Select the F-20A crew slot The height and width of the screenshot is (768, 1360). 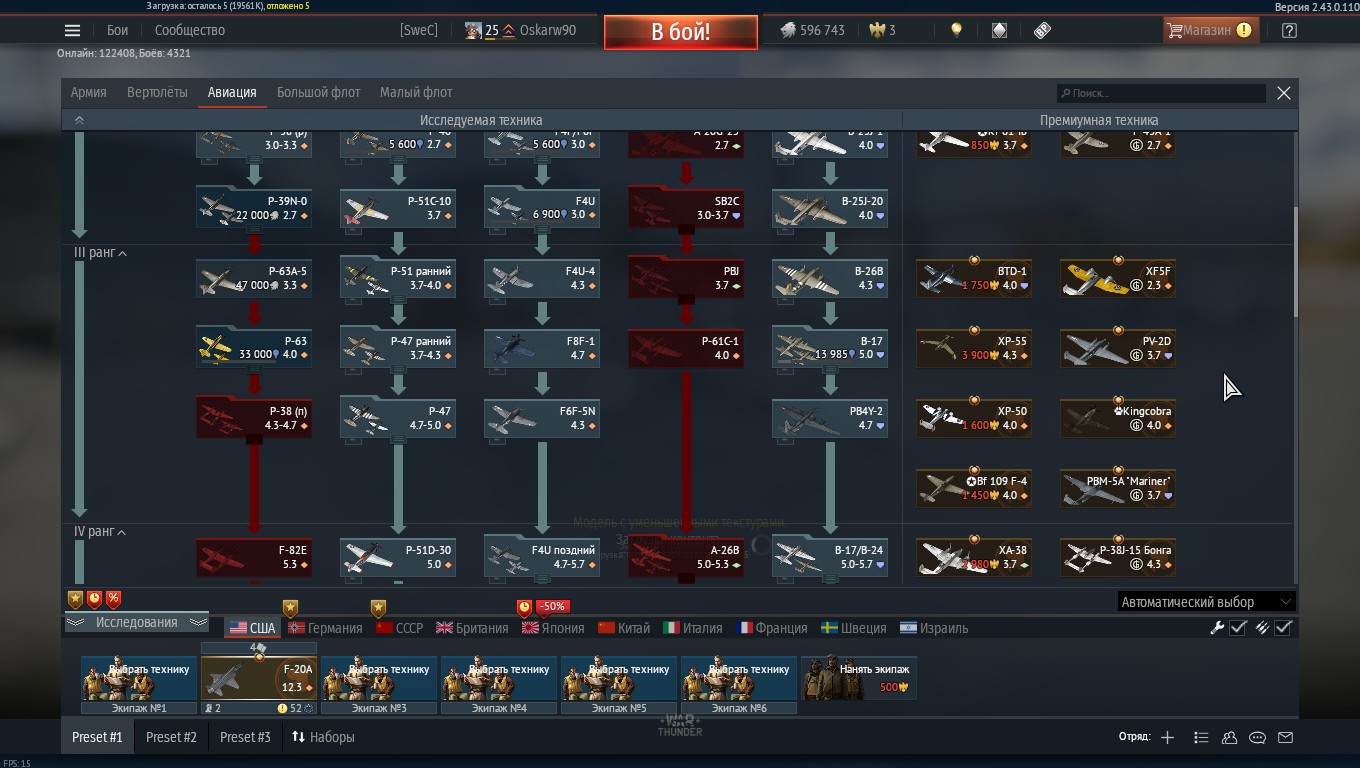pyautogui.click(x=259, y=678)
